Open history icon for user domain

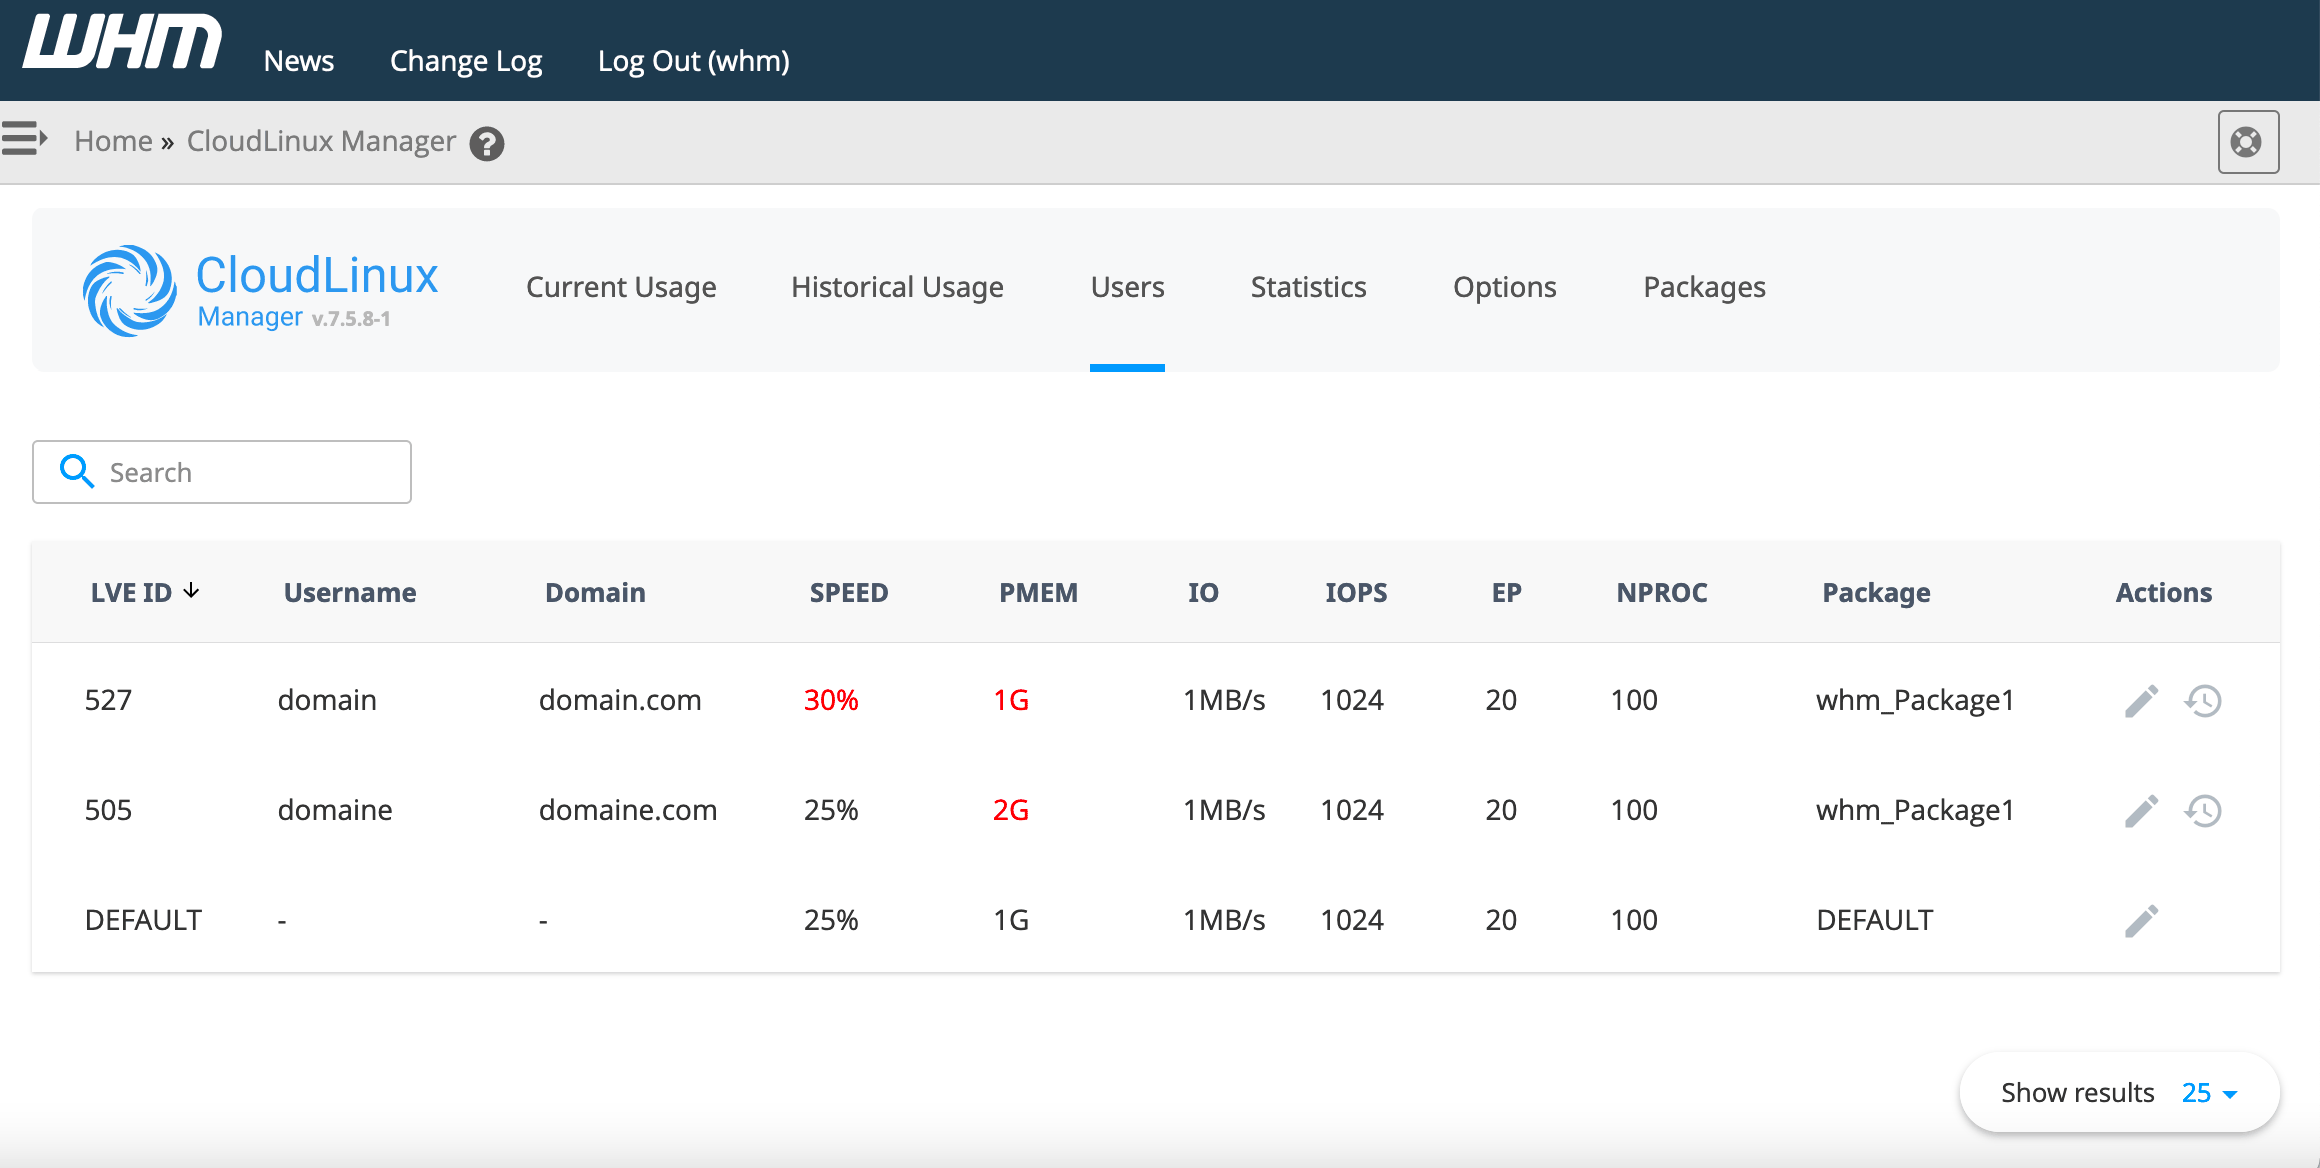[x=2203, y=701]
